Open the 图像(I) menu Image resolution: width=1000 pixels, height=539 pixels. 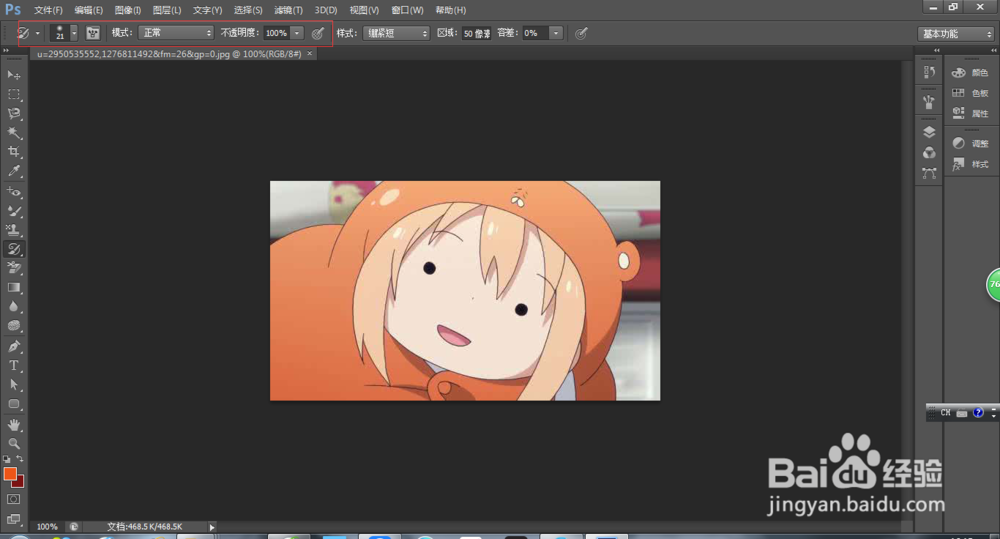click(128, 10)
